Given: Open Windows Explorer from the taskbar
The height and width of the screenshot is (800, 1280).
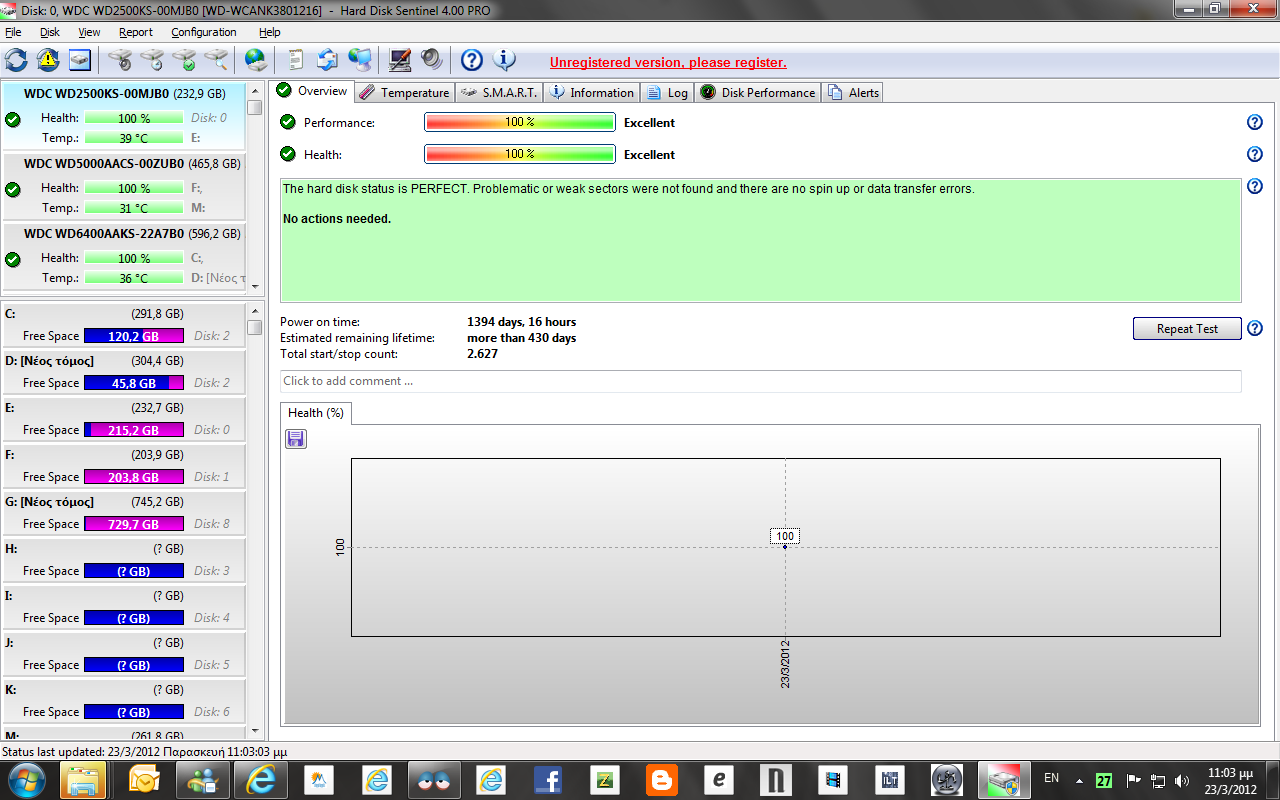Looking at the screenshot, I should point(83,779).
